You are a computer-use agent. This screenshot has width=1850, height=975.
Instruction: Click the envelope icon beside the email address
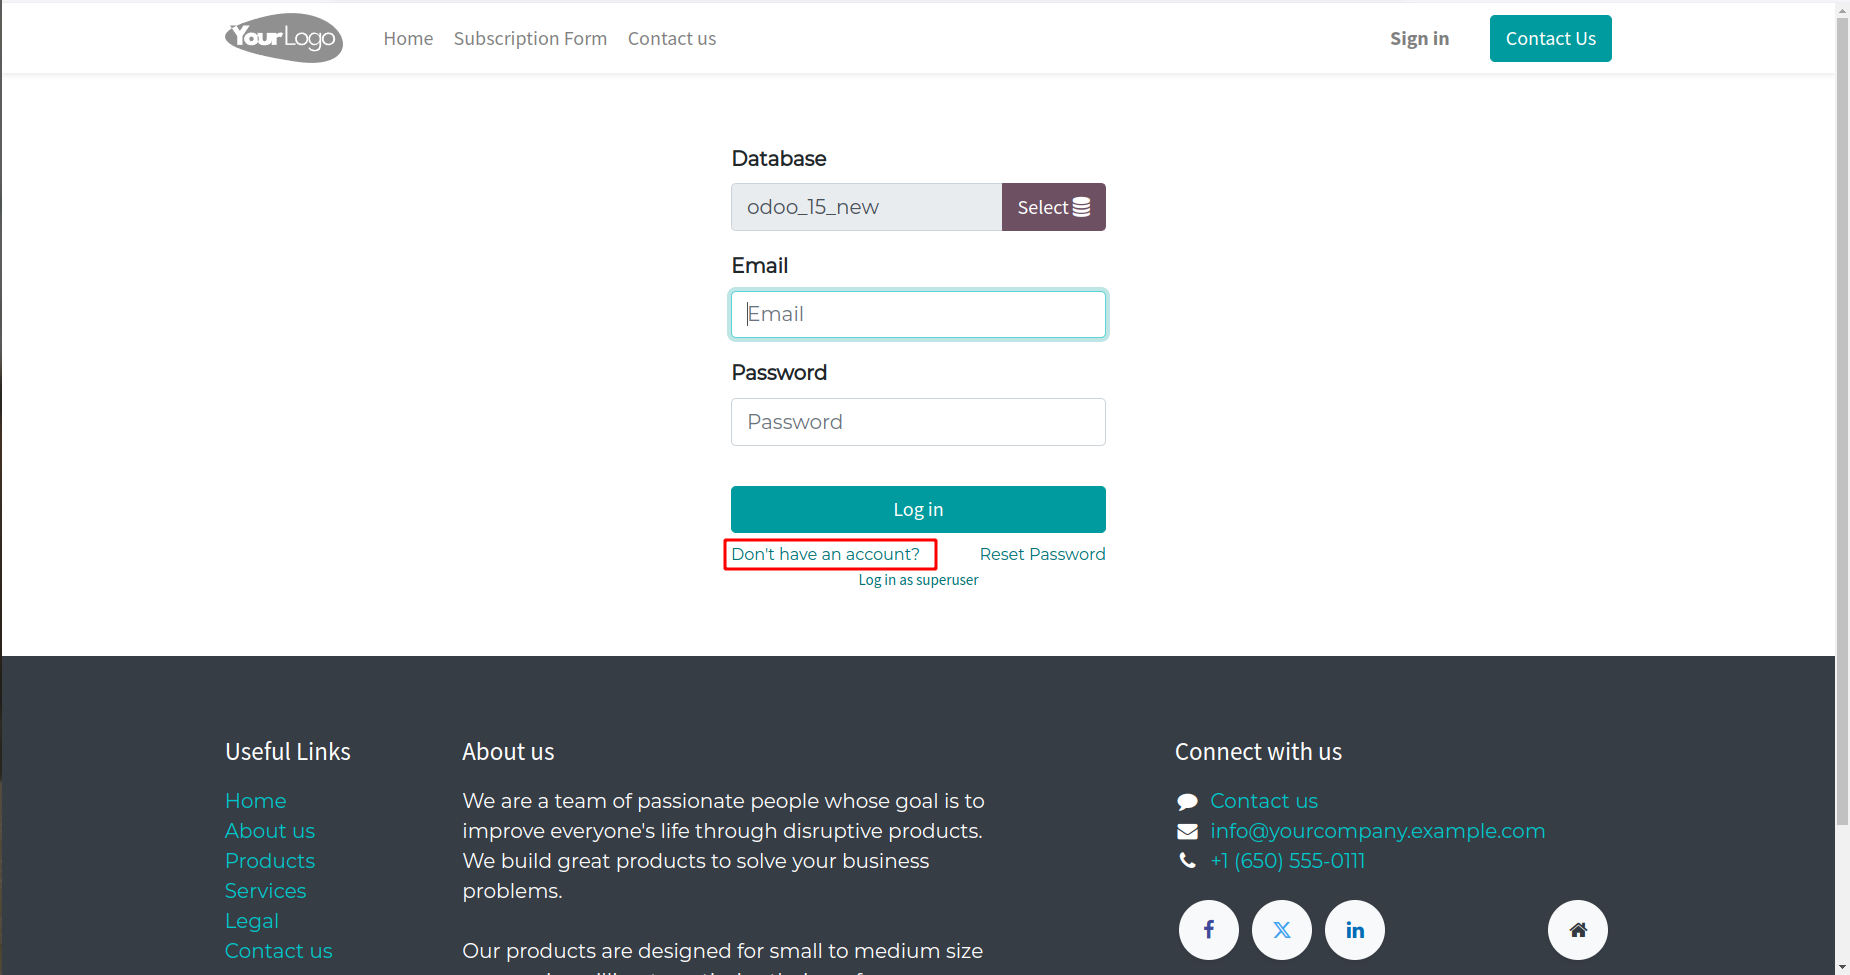[x=1187, y=831]
